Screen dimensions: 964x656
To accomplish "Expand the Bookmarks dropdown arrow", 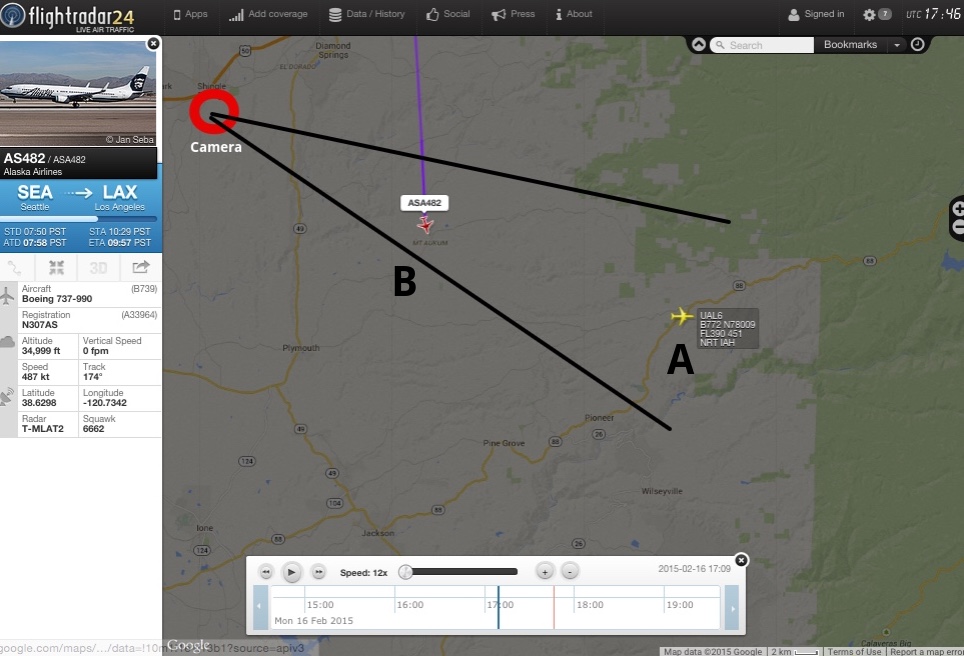I will (897, 45).
